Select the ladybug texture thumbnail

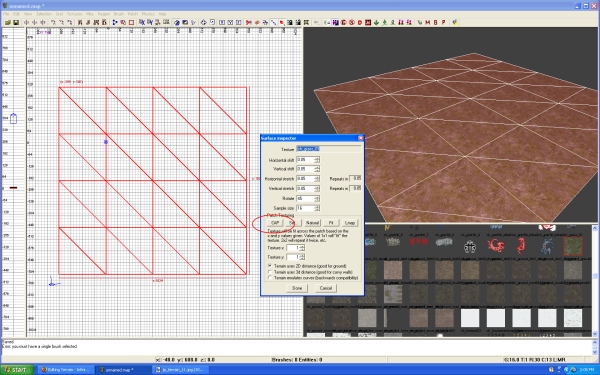(470, 246)
